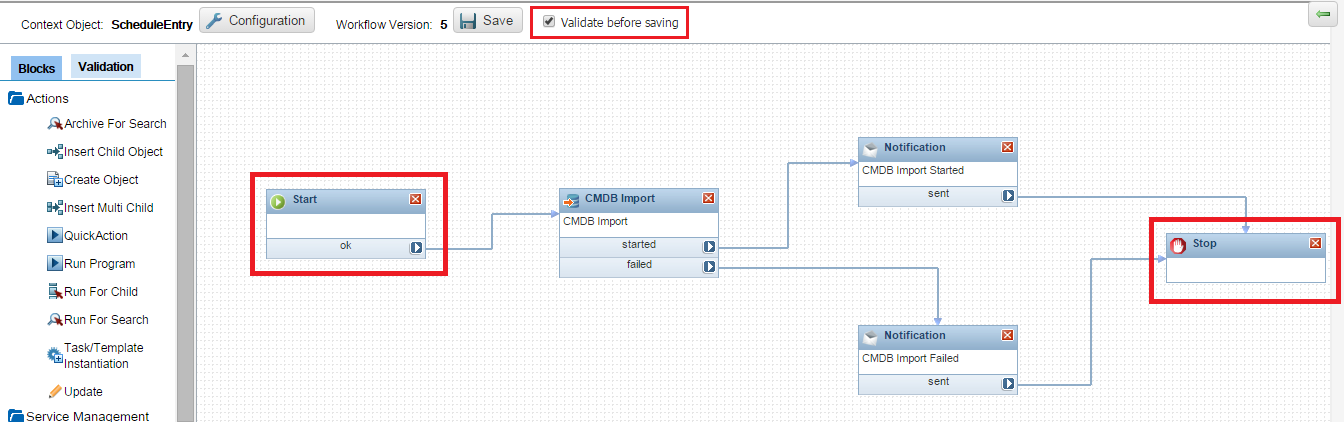Remove the Start block with its red X

pos(416,199)
